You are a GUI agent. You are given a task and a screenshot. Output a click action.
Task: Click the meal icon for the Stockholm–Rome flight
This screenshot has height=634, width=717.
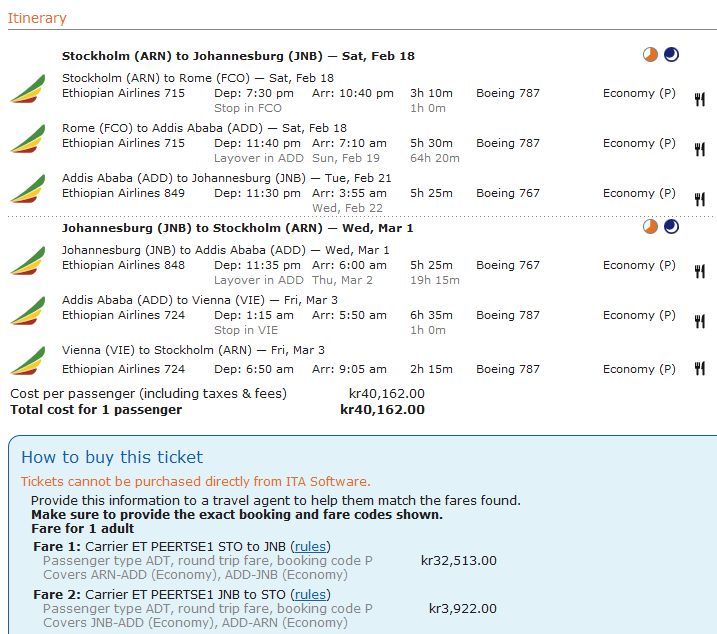(700, 99)
